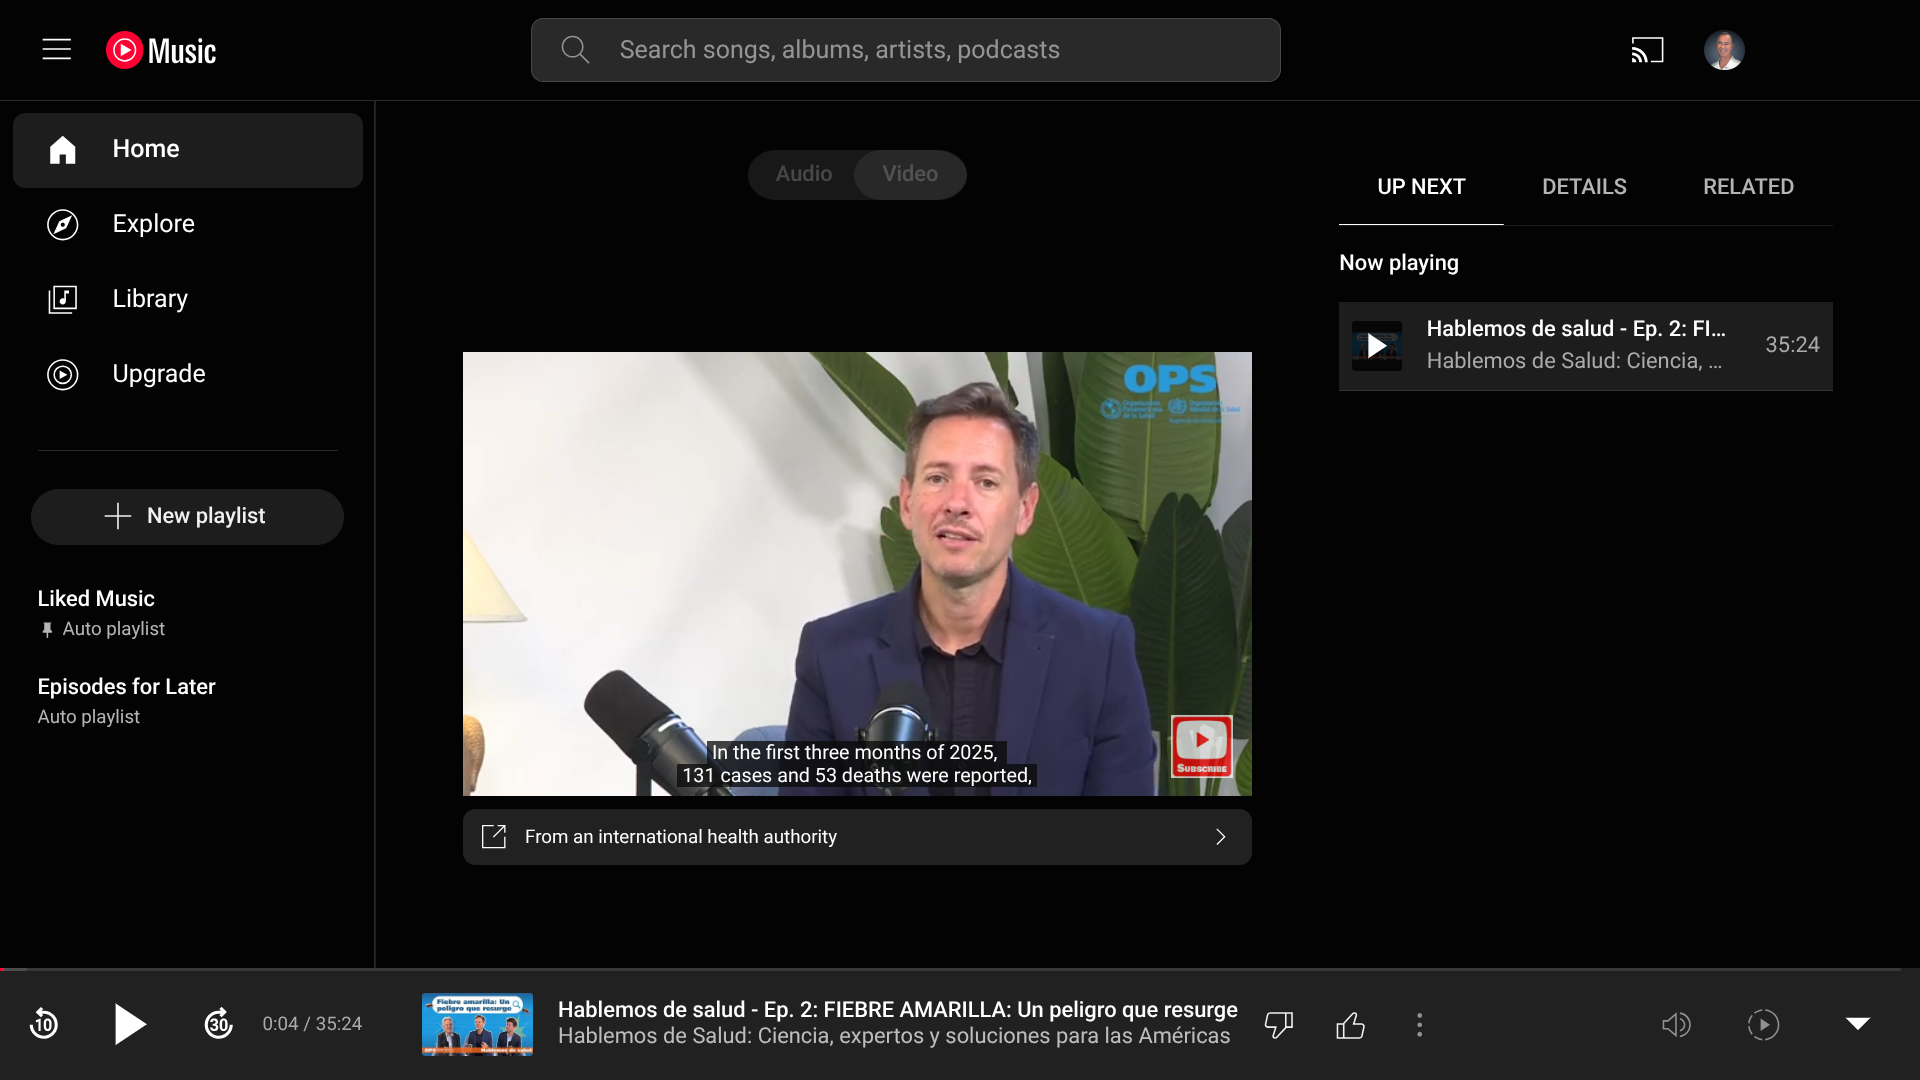Screen dimensions: 1920x1080
Task: Switch player to Audio mode
Action: [803, 174]
